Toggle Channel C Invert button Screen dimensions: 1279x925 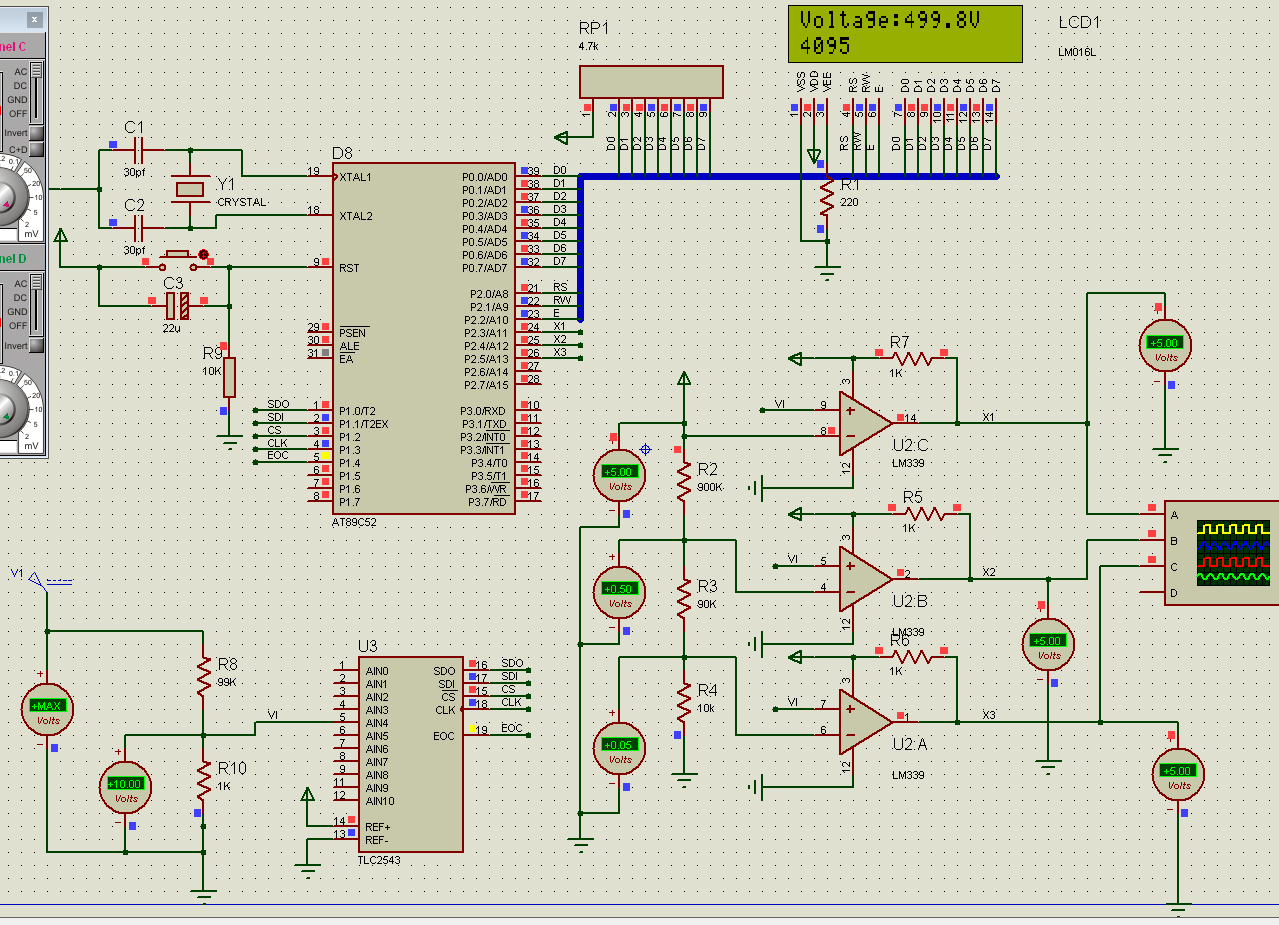36,133
